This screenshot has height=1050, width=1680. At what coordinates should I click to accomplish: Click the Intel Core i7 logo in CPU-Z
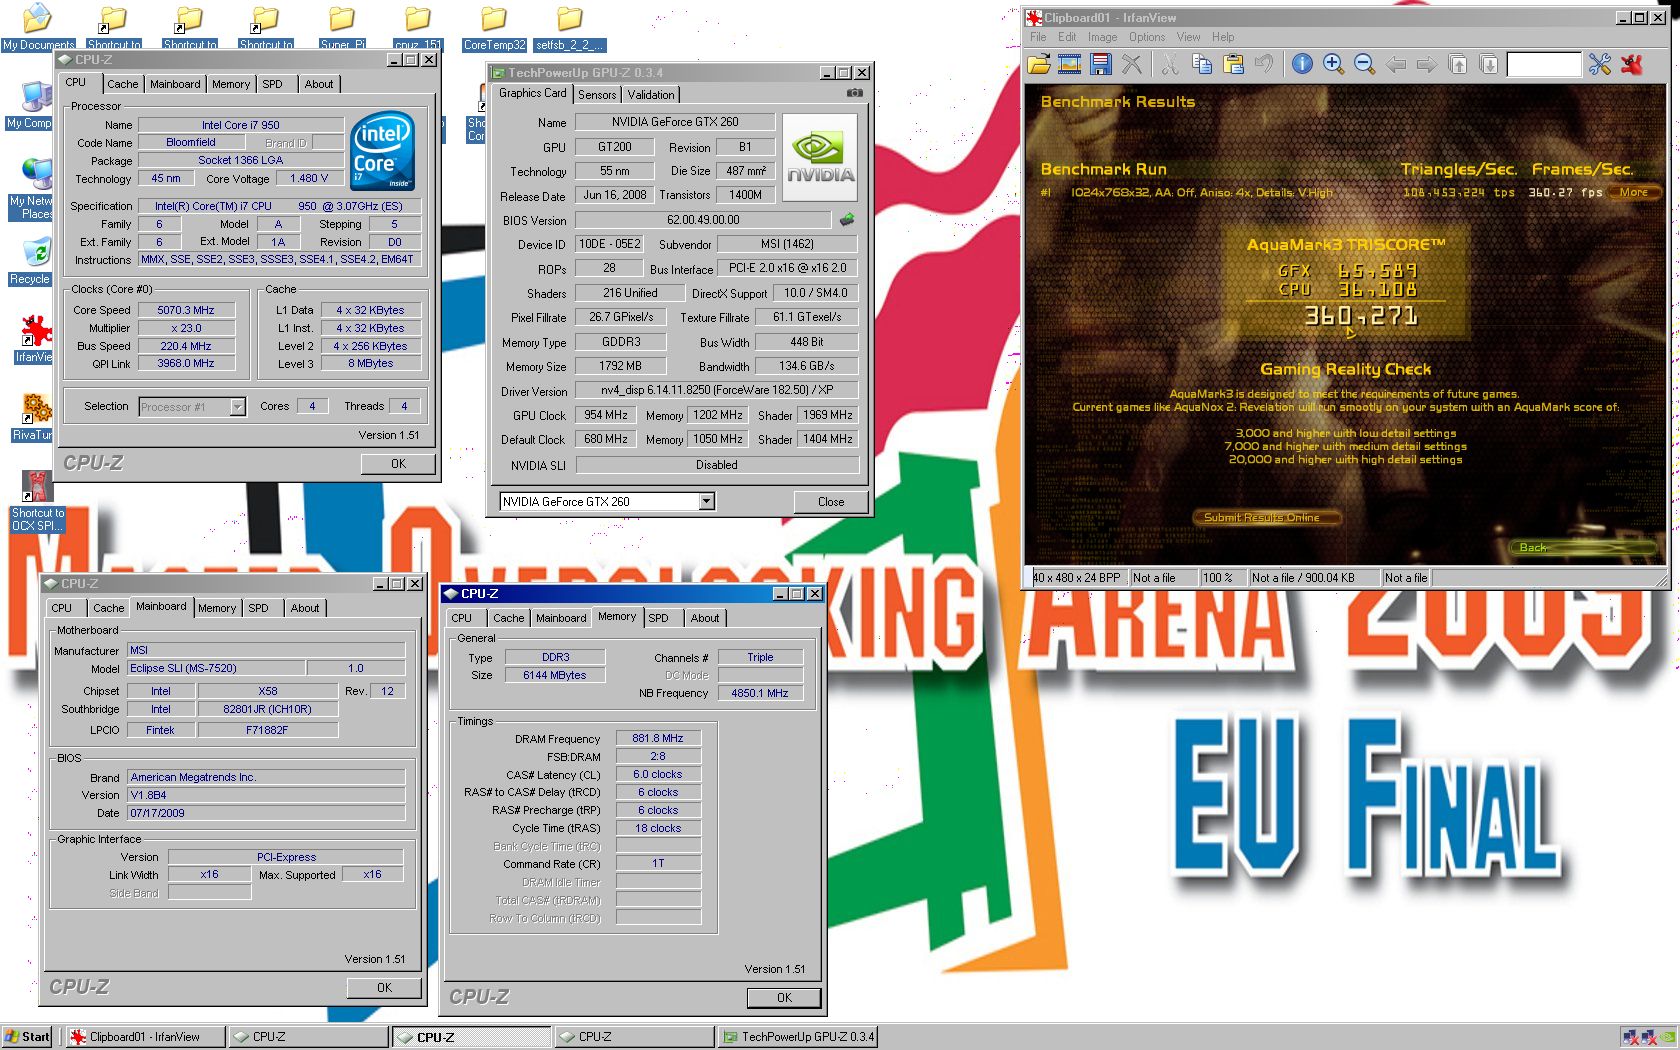point(382,151)
